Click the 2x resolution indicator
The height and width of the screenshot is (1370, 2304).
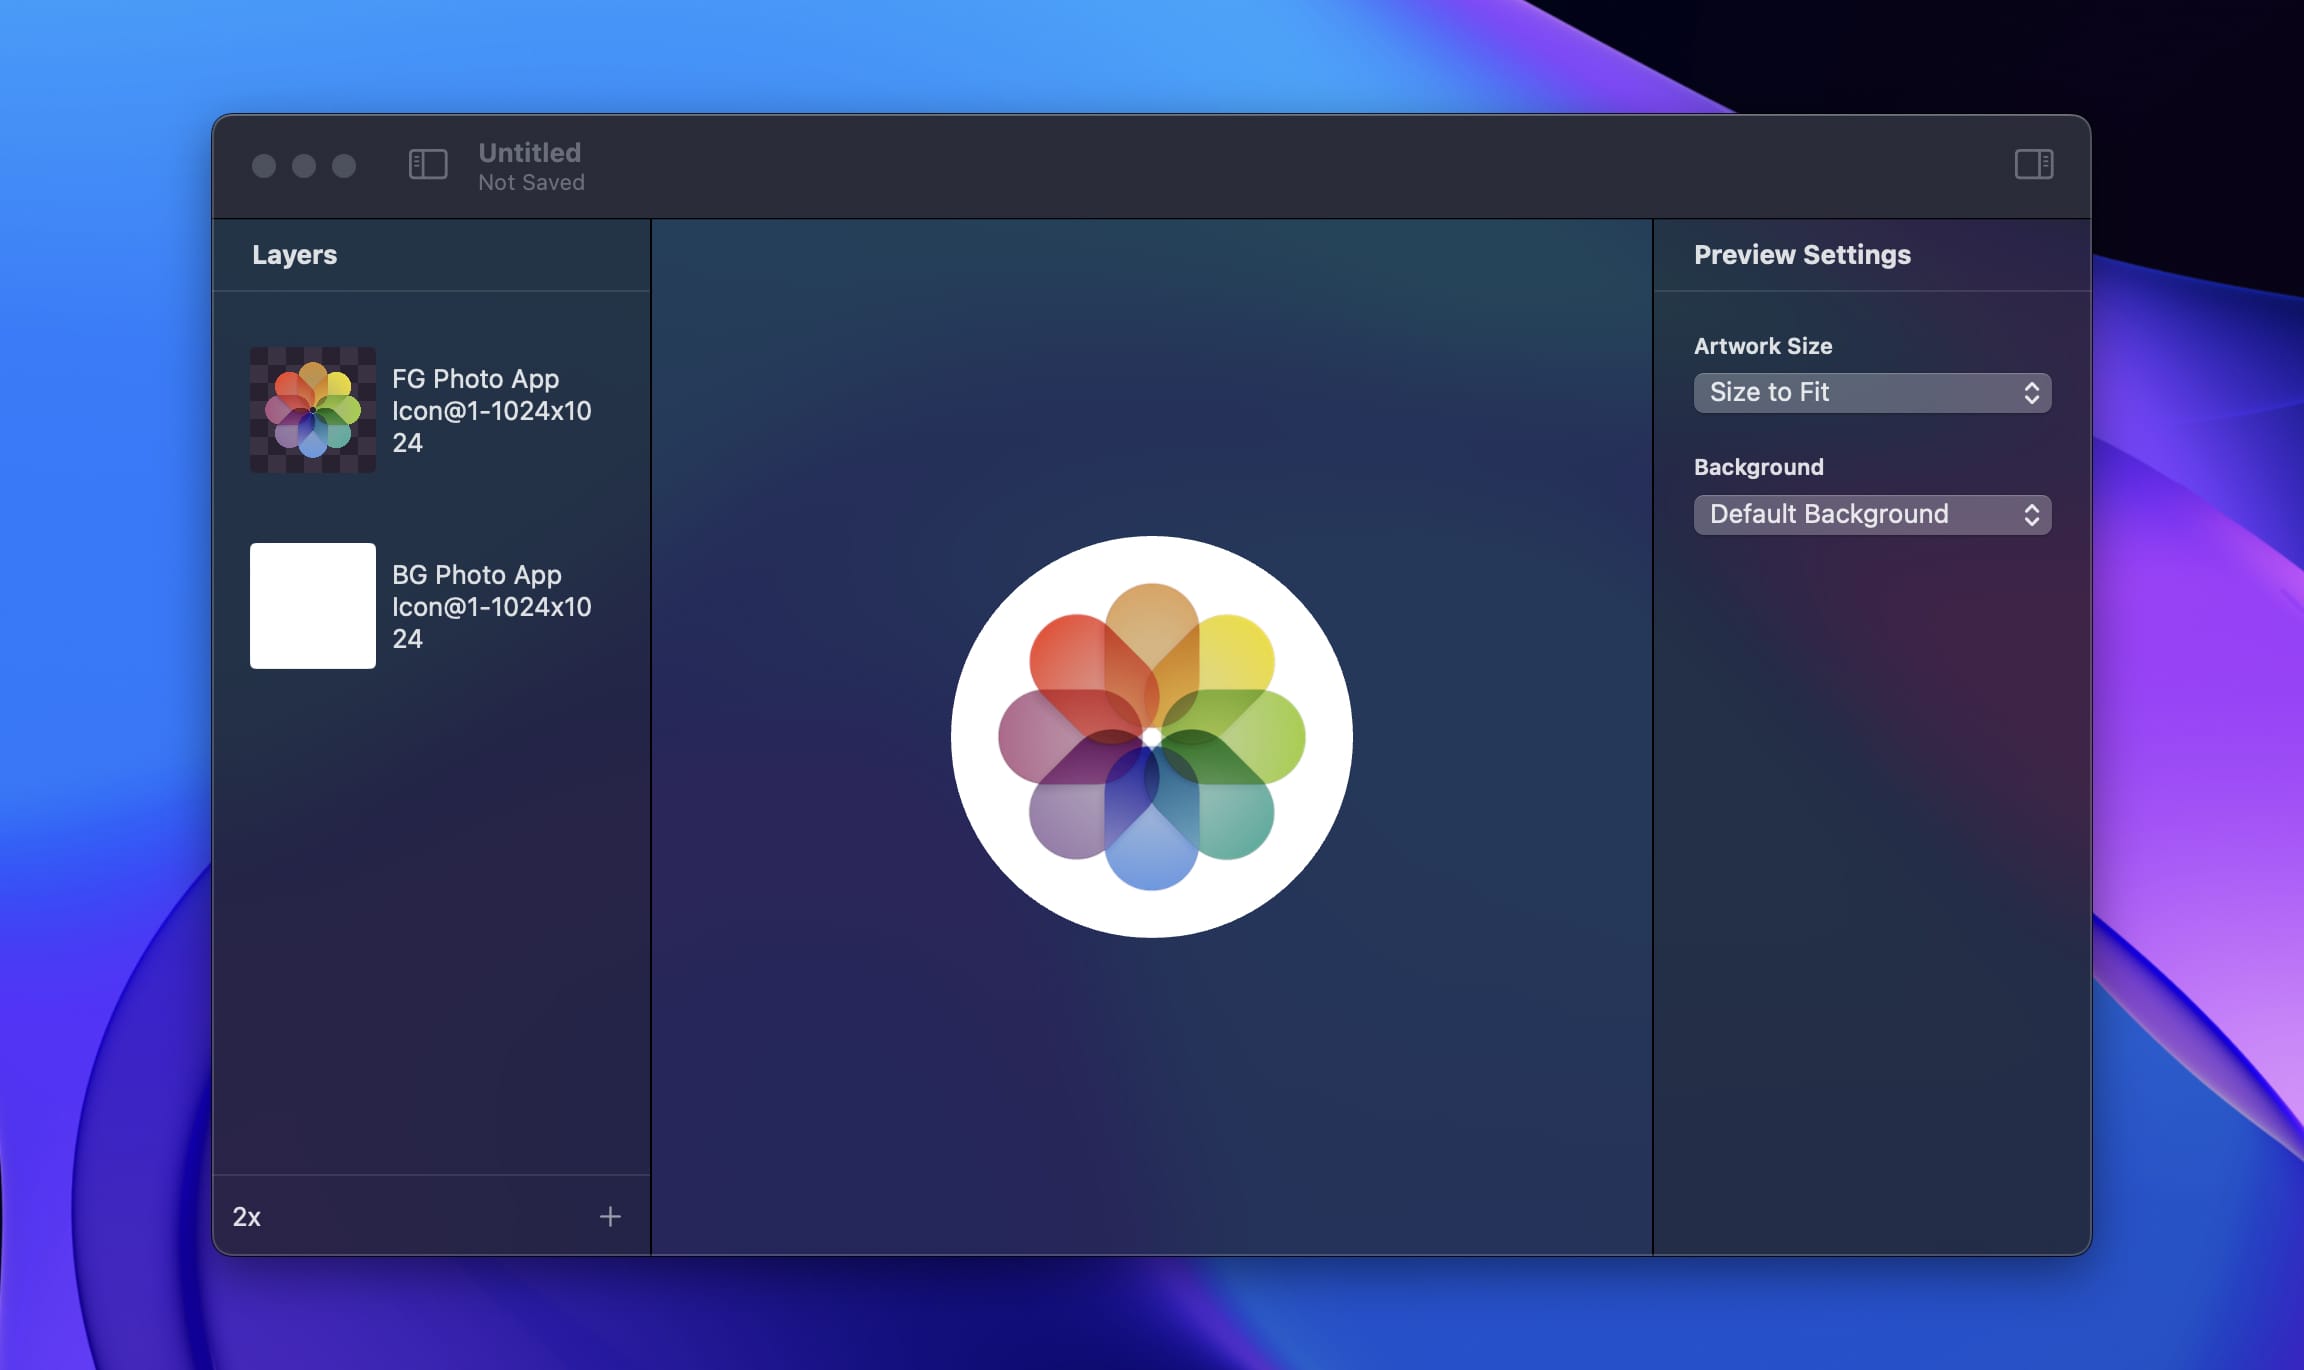[x=246, y=1217]
